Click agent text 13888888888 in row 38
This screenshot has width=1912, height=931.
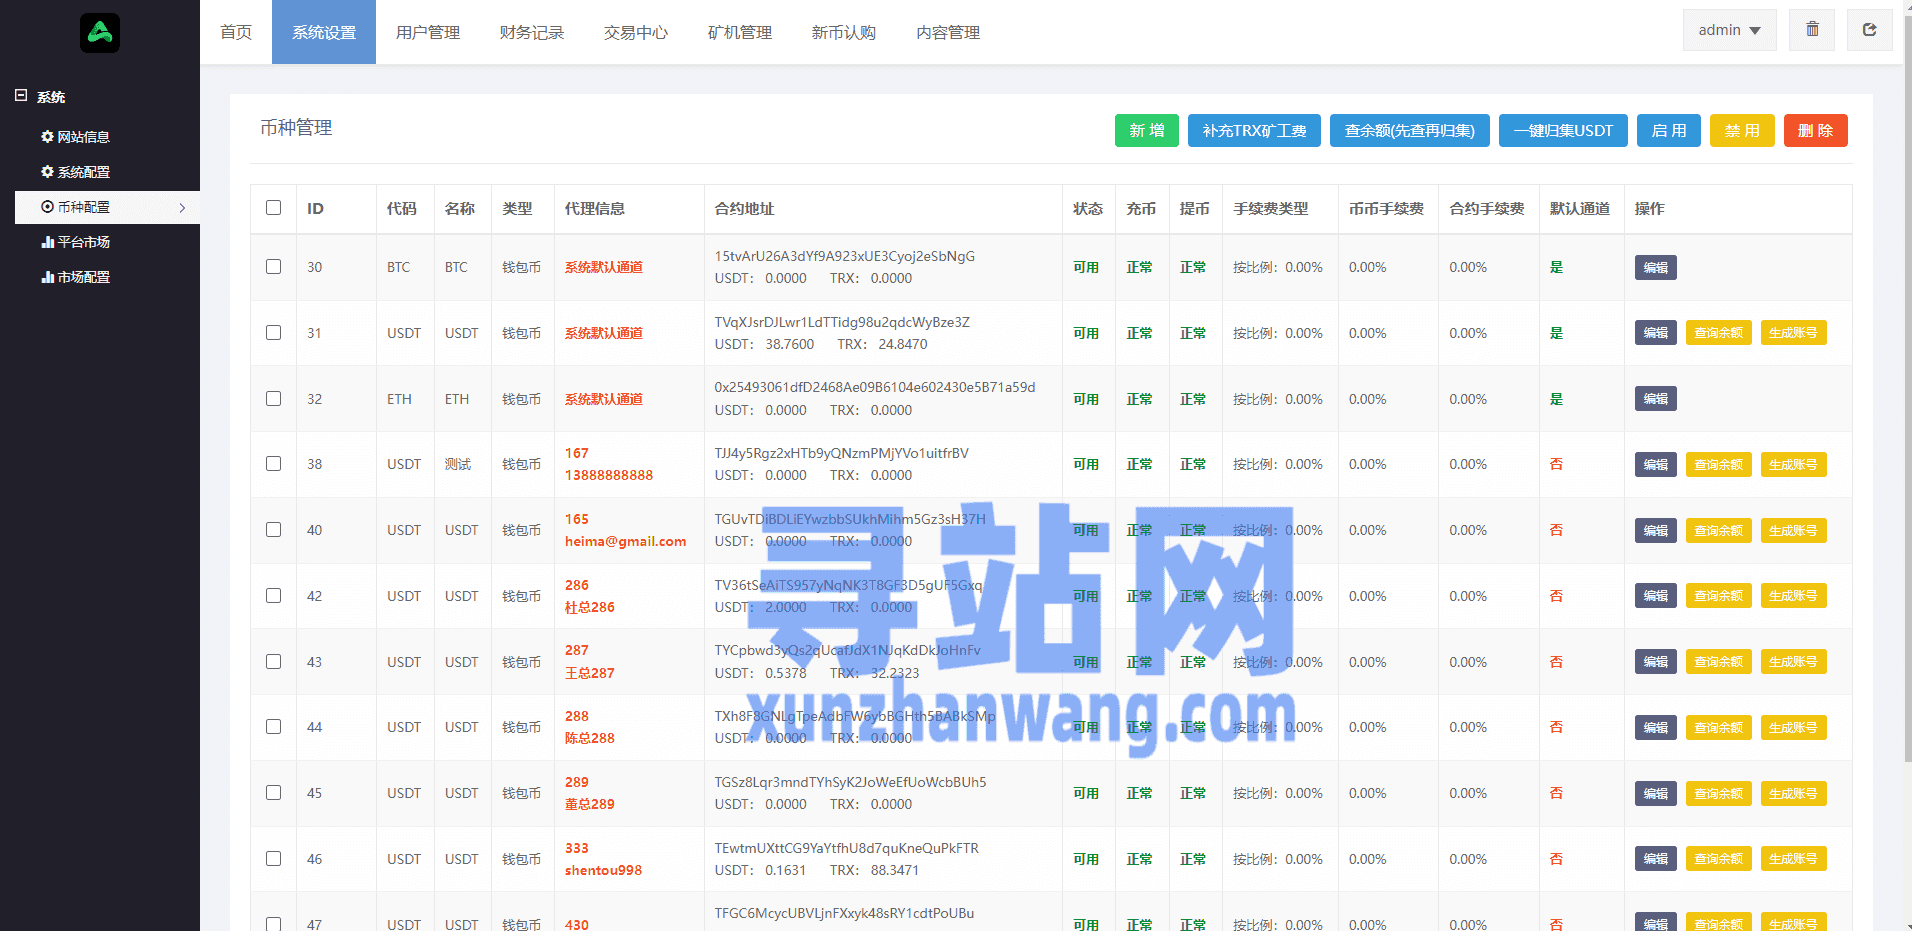coord(608,475)
